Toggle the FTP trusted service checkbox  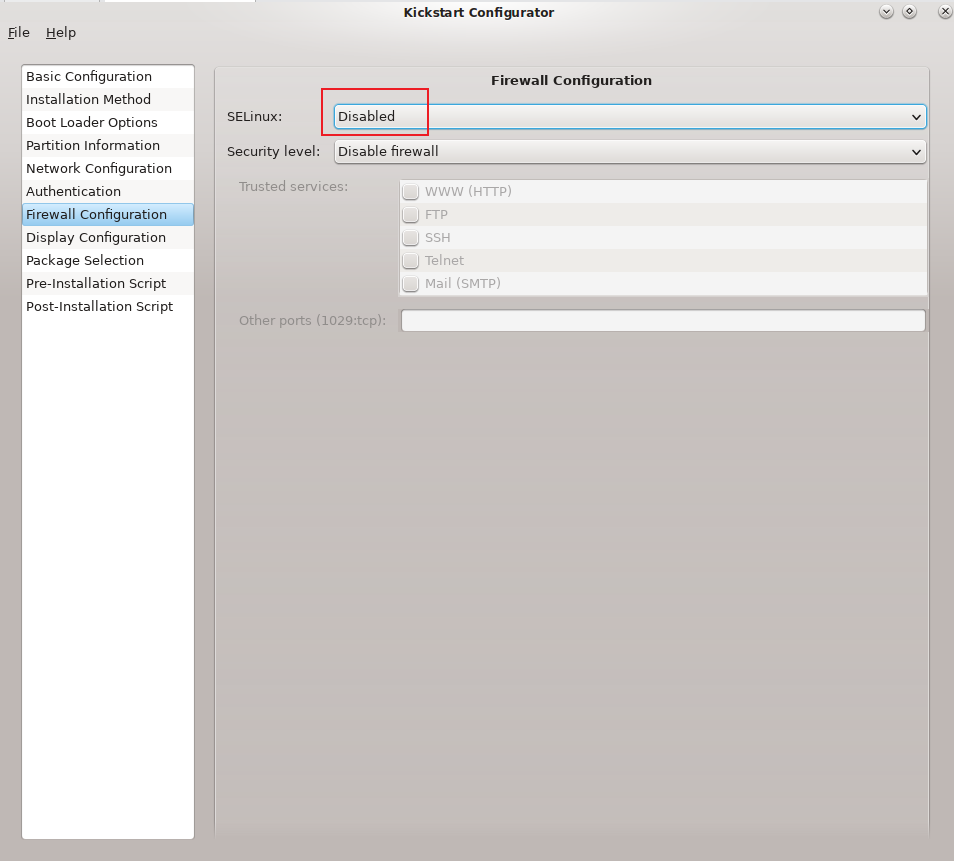(x=411, y=215)
